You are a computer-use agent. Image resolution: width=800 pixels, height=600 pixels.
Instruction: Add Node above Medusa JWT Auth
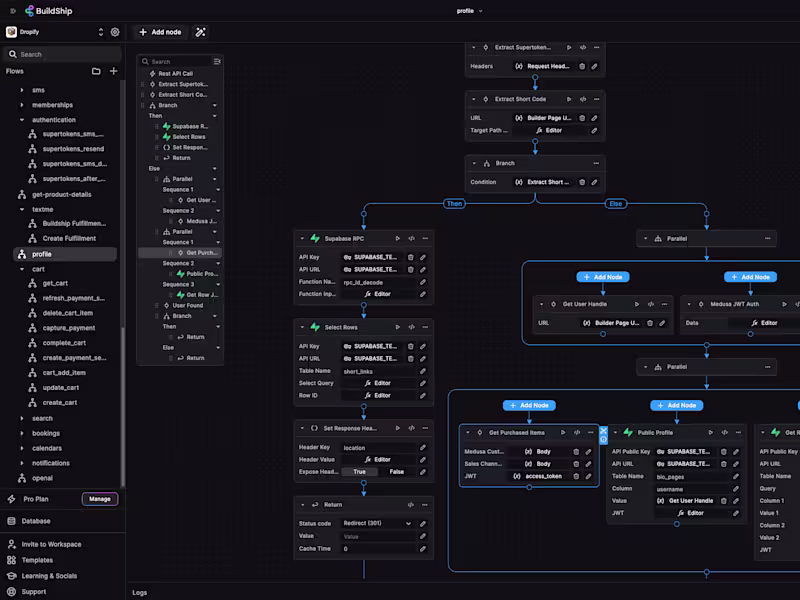pos(751,277)
